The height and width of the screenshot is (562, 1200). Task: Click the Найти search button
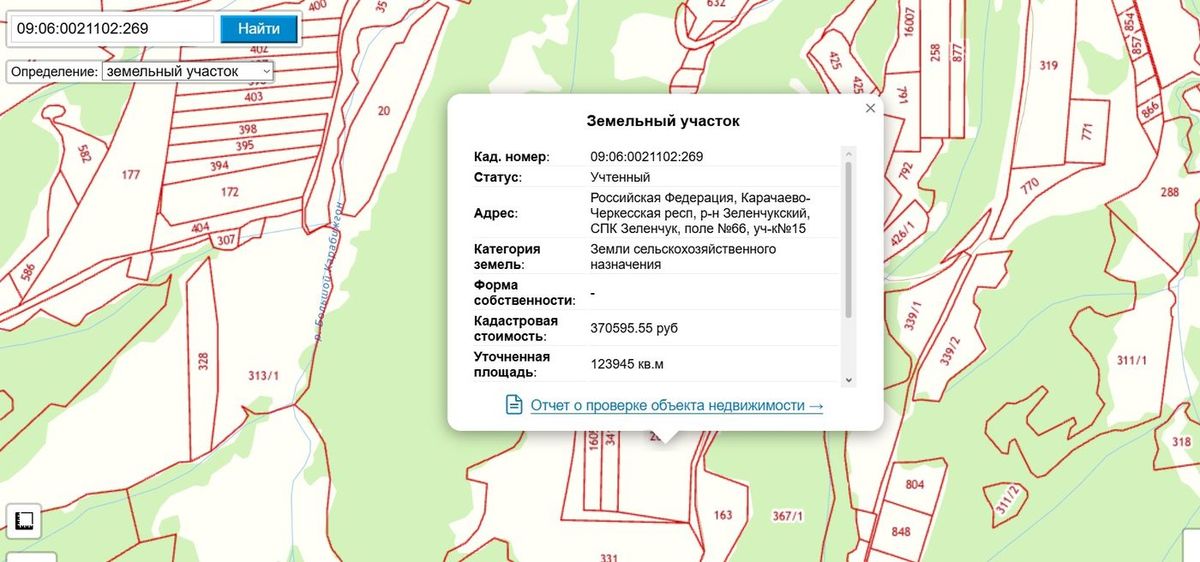pyautogui.click(x=259, y=28)
